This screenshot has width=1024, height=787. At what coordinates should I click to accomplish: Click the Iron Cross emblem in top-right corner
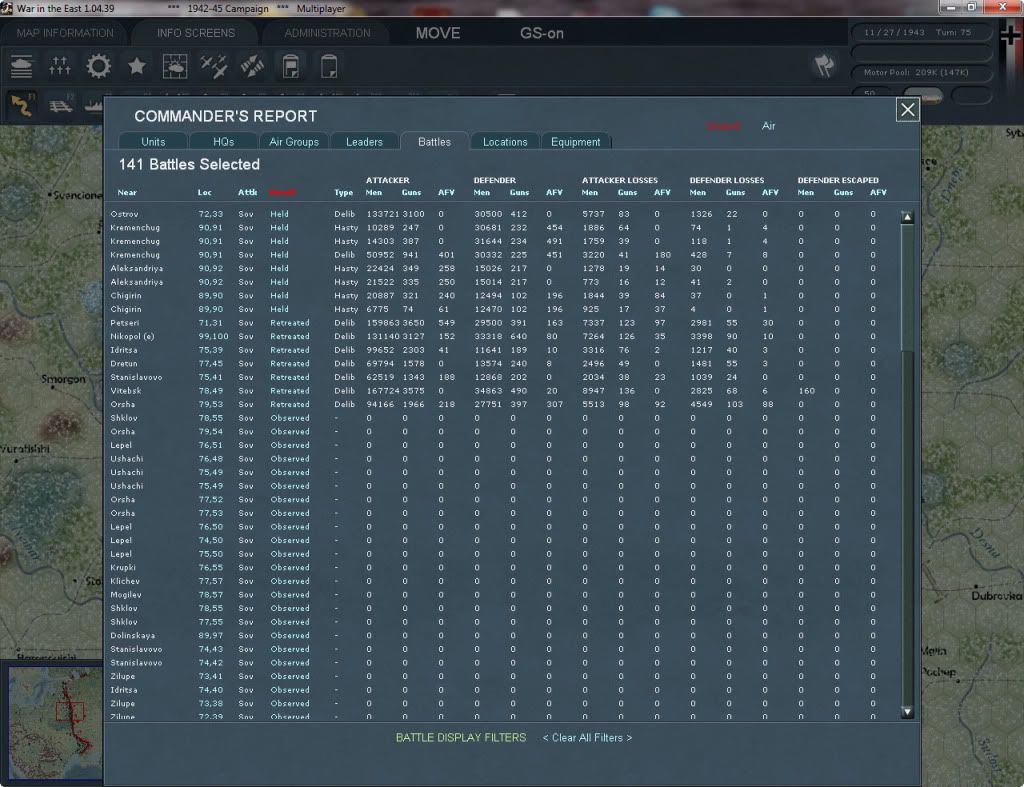coord(1010,36)
